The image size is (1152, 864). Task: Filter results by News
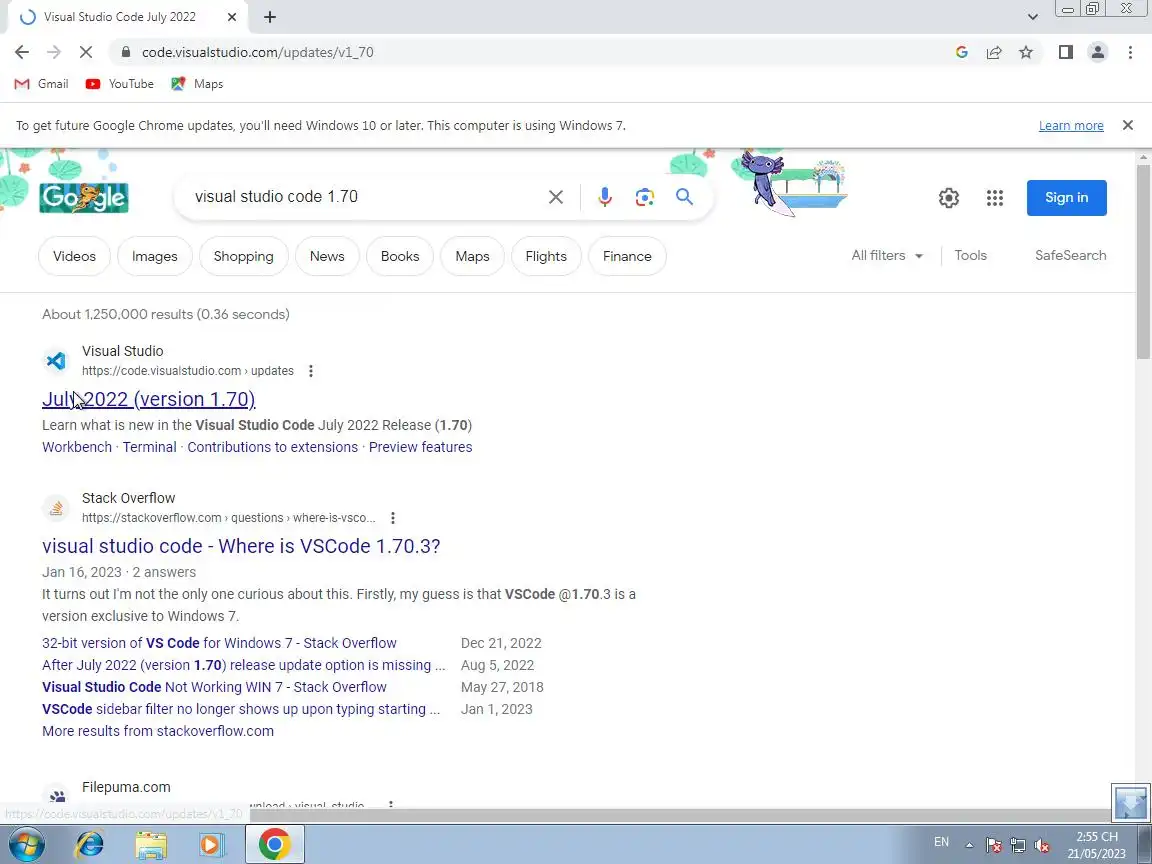(327, 256)
